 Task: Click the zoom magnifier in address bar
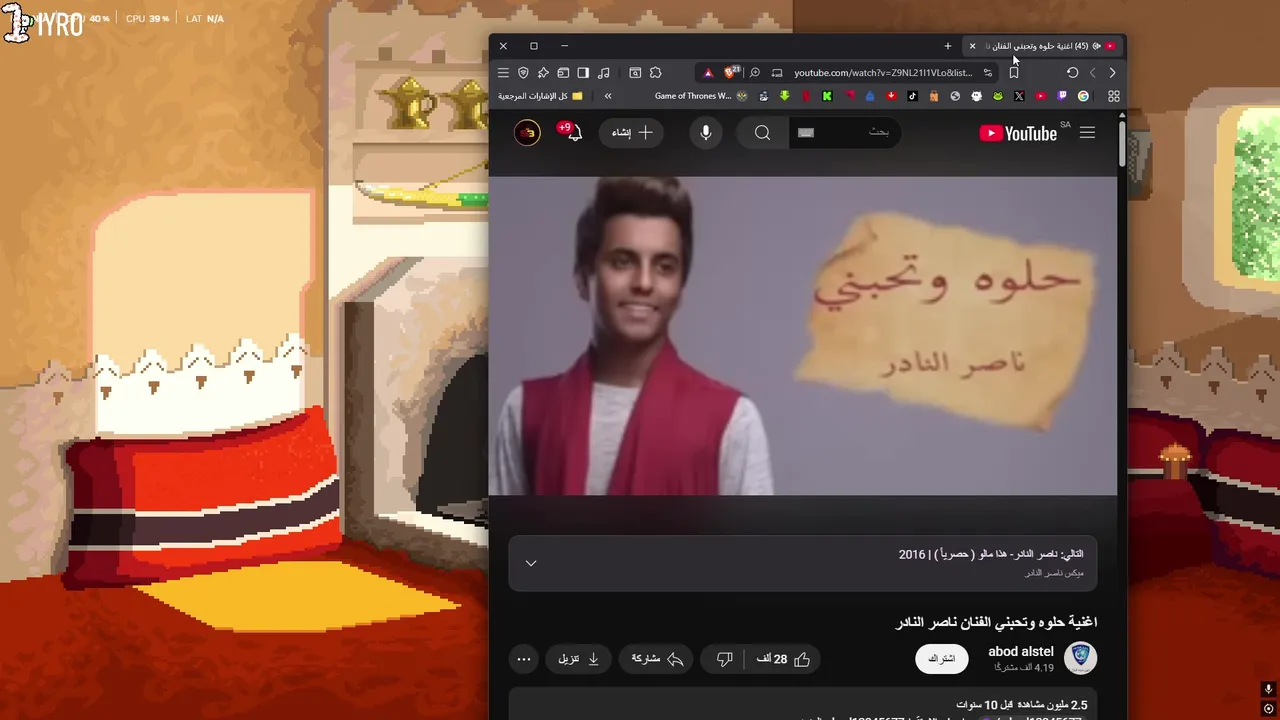tap(755, 73)
